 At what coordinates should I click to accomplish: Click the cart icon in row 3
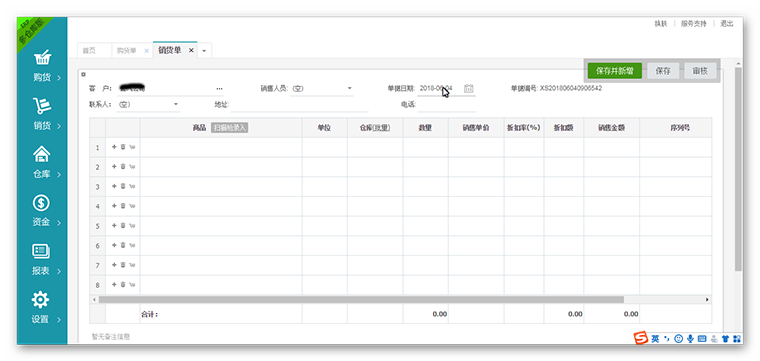tap(132, 187)
